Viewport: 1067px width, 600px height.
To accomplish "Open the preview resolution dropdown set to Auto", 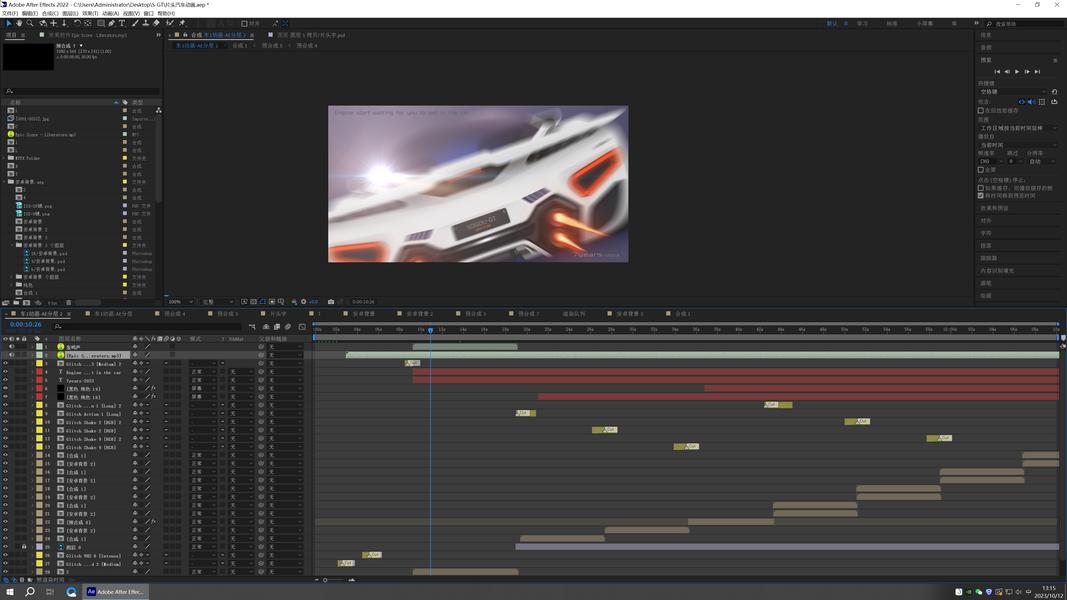I will click(1042, 161).
